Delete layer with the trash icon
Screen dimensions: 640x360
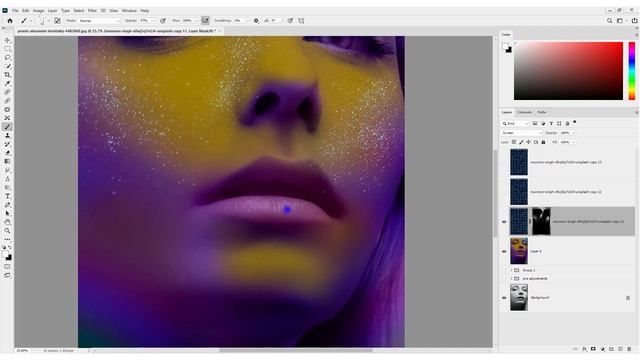629,349
